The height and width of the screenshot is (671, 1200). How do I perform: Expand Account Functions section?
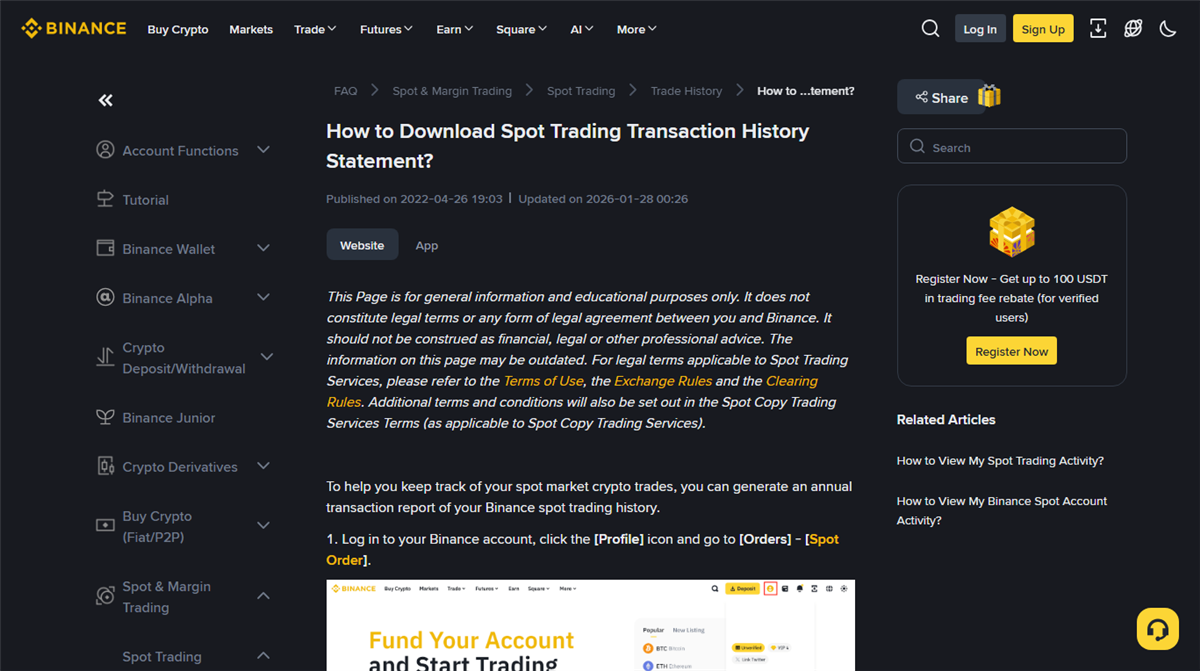click(263, 150)
